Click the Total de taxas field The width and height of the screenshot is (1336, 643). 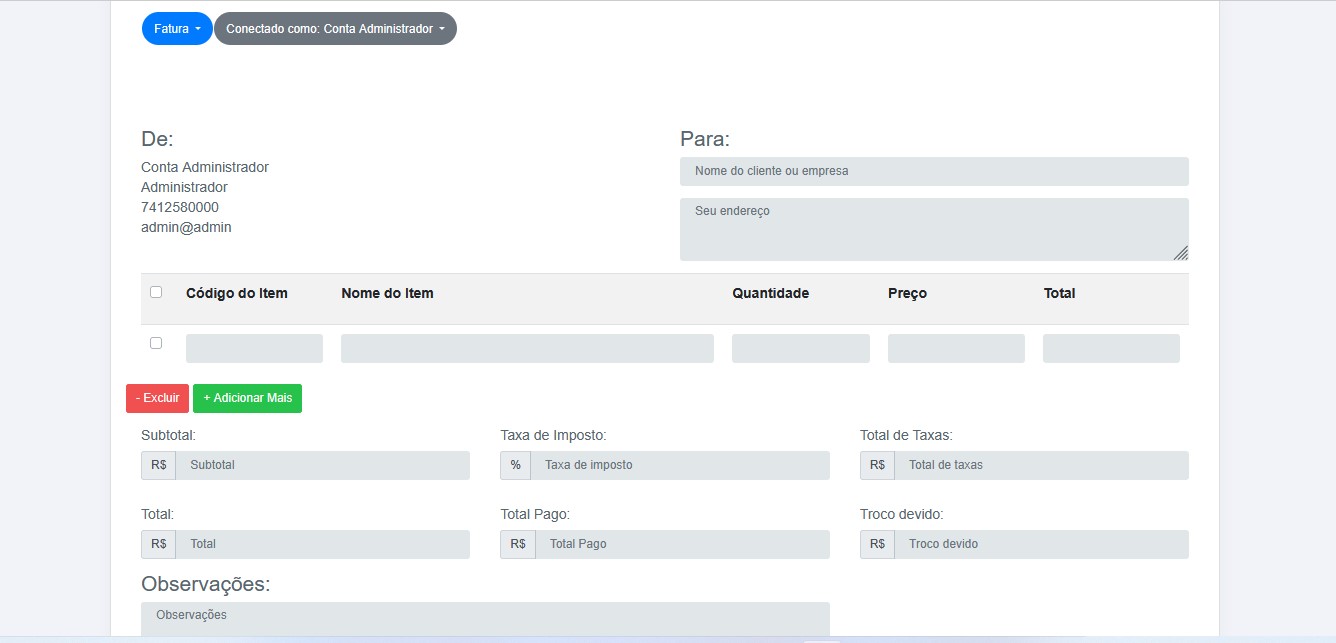click(x=1040, y=465)
